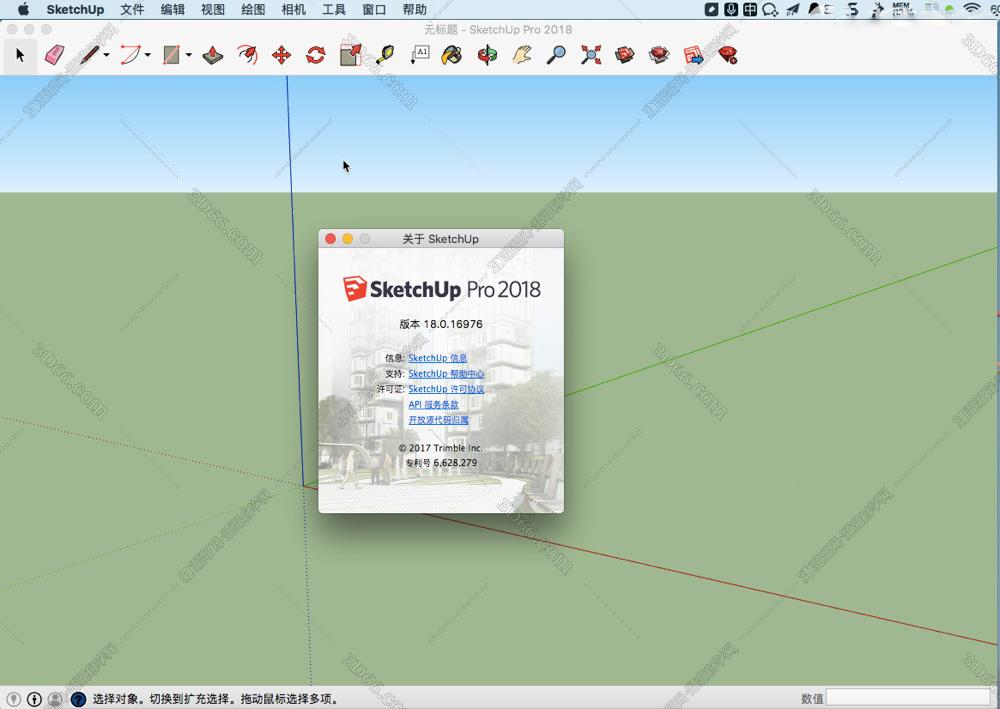Select the Line pencil tool

pos(89,55)
